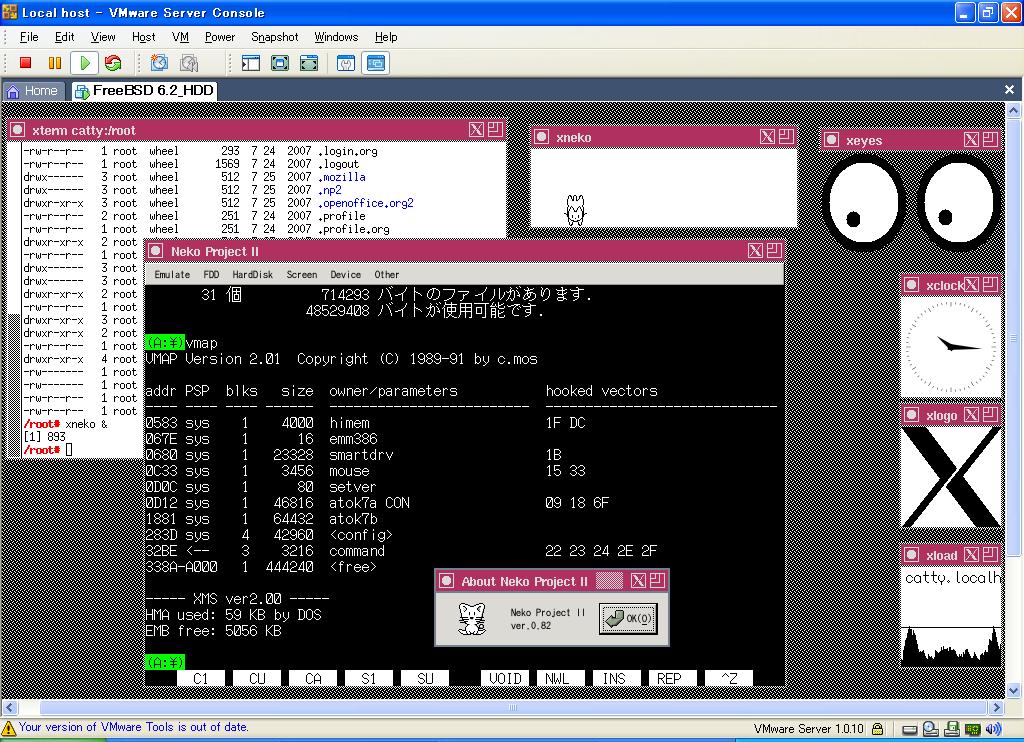
Task: Open the Snapshot menu
Action: click(274, 37)
